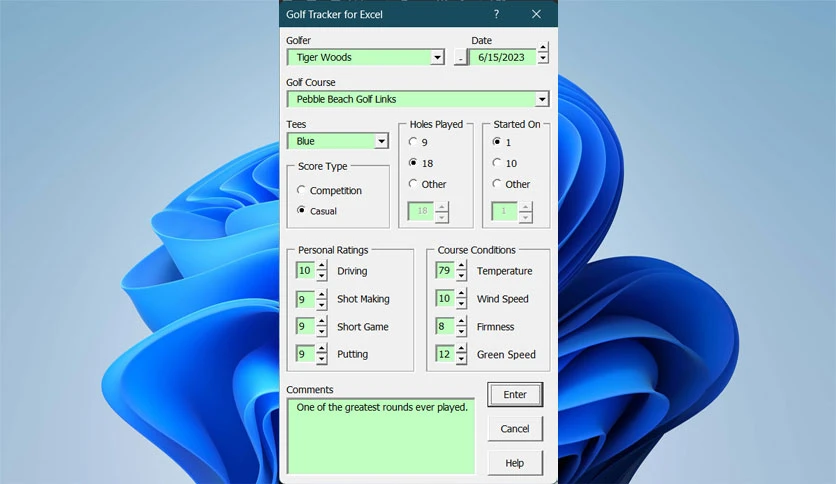The image size is (836, 484).
Task: Click the Driving rating field
Action: click(306, 270)
